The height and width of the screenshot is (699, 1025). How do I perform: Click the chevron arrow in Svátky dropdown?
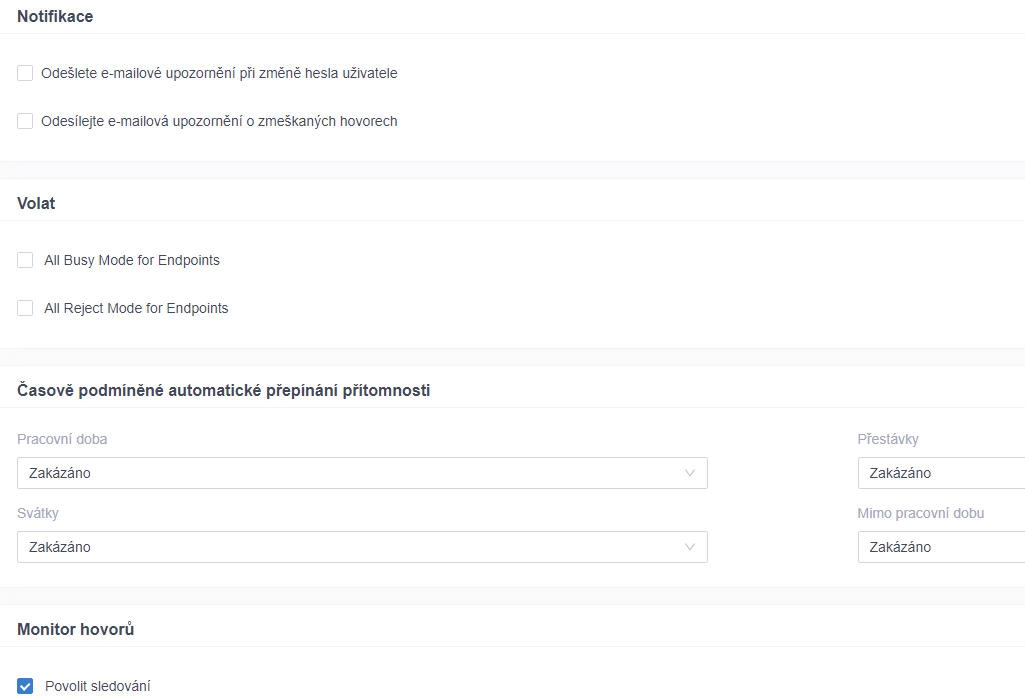pos(689,547)
